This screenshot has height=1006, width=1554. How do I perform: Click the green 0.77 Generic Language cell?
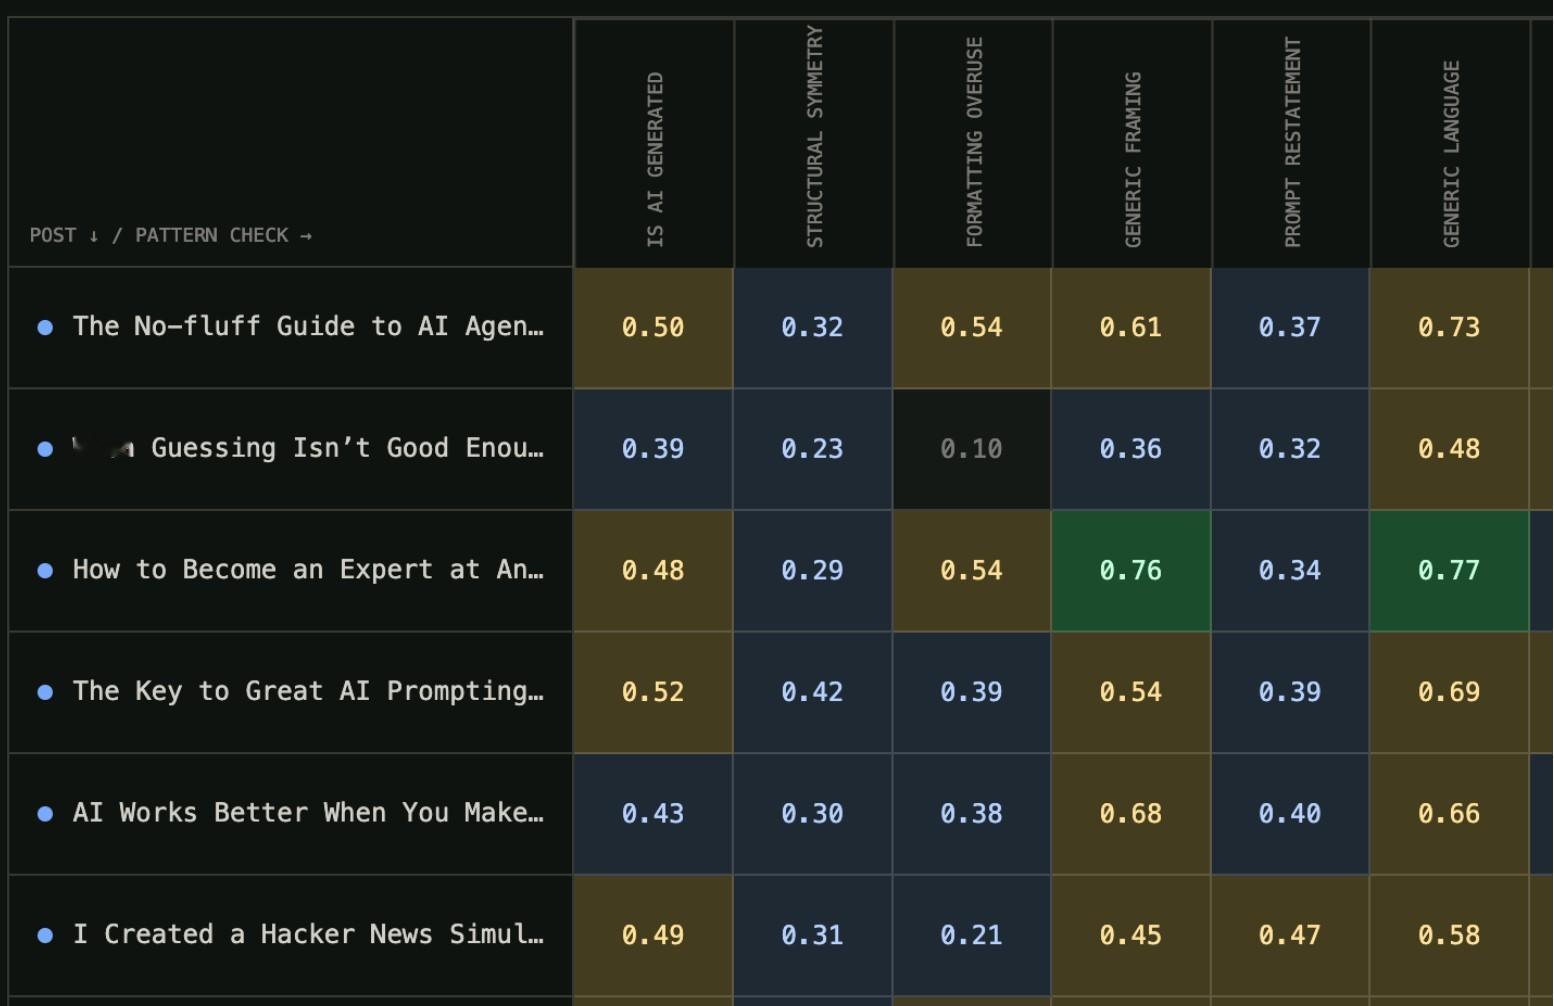(x=1450, y=571)
